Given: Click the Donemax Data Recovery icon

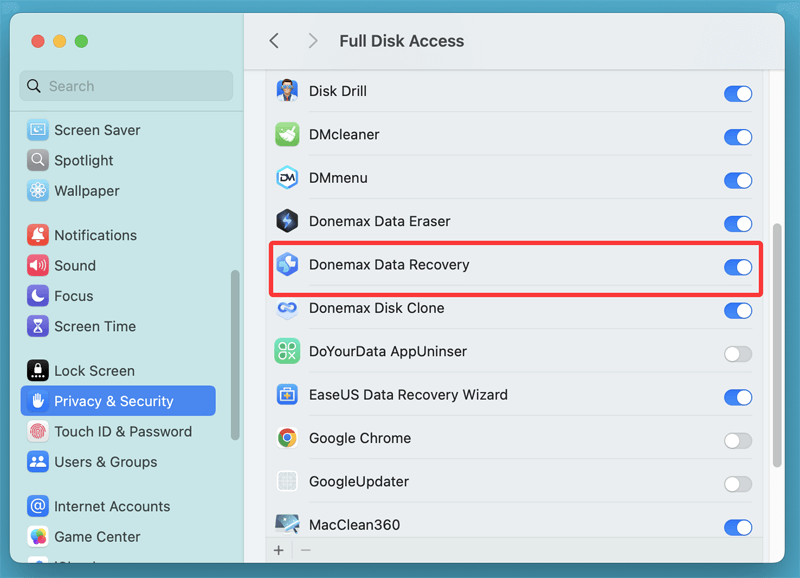Looking at the screenshot, I should tap(287, 265).
